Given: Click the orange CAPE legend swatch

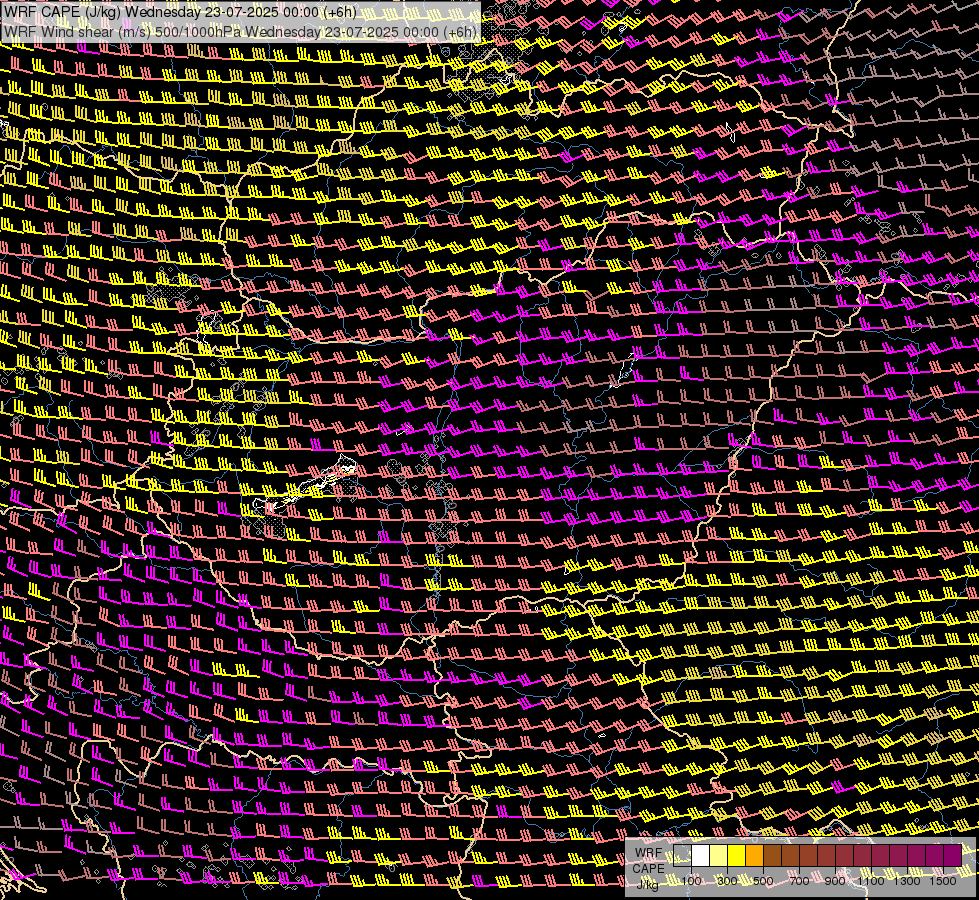Looking at the screenshot, I should pyautogui.click(x=754, y=856).
